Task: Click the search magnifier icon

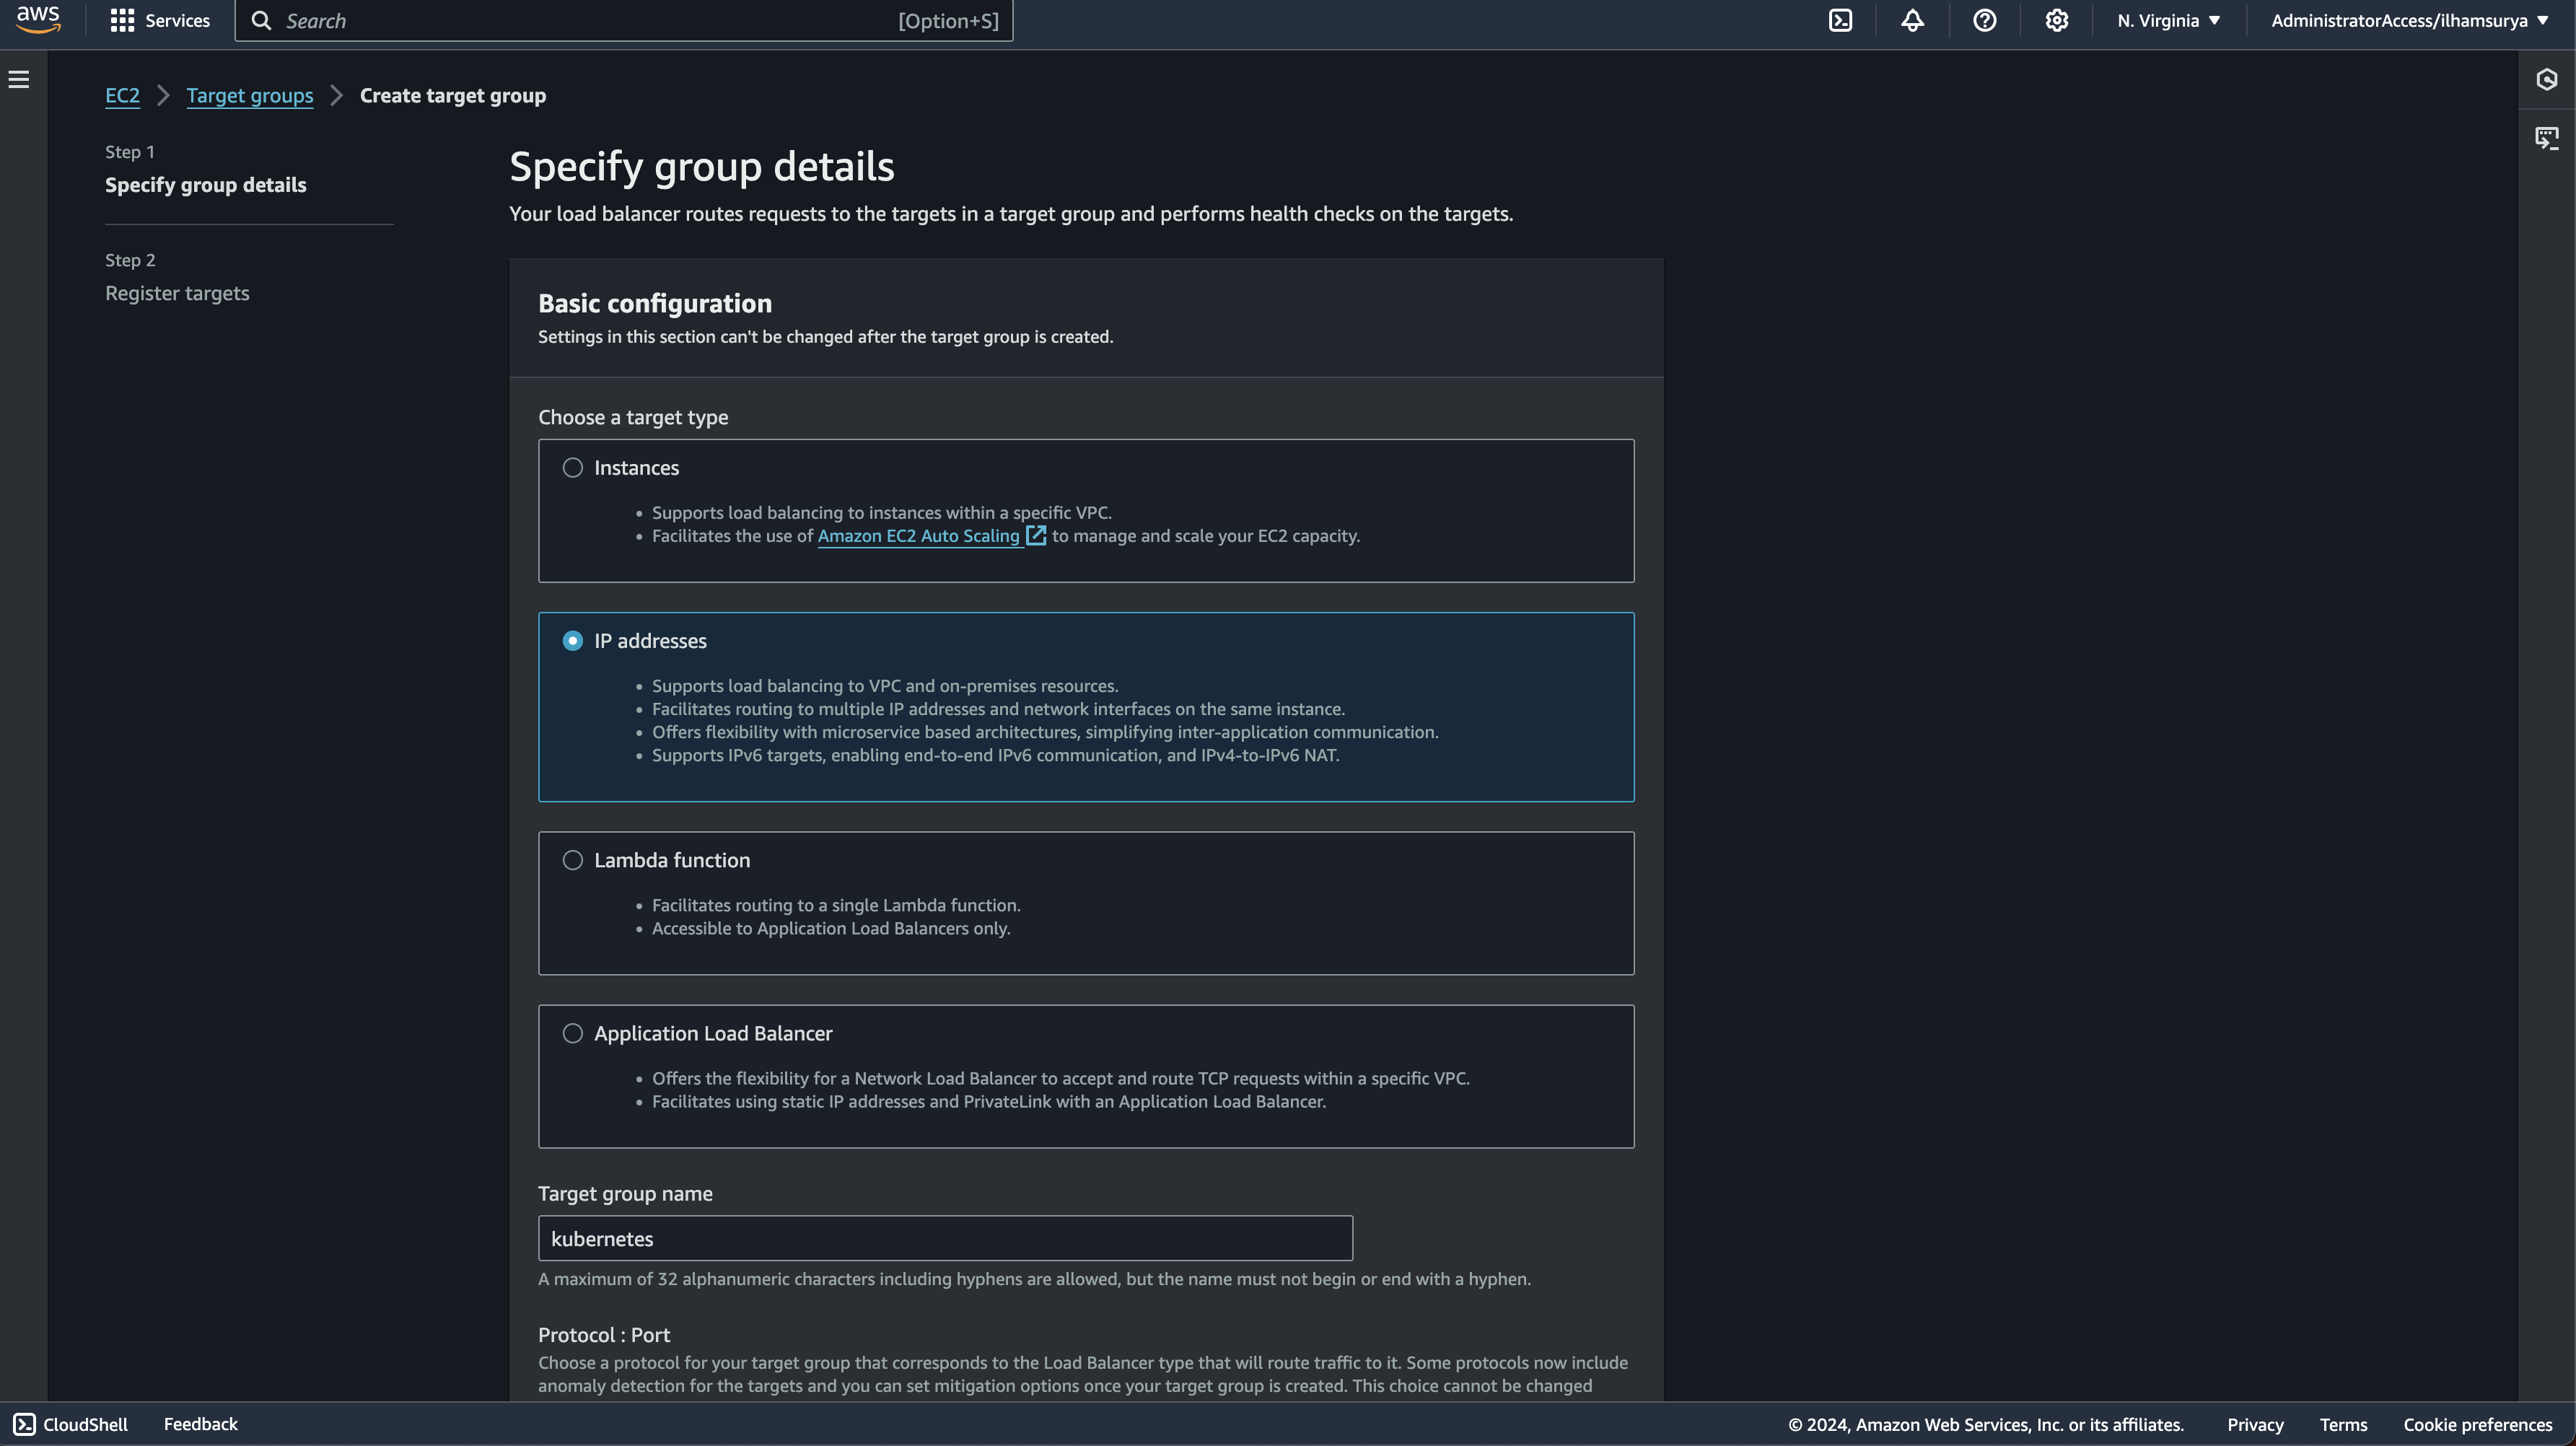Action: [261, 21]
